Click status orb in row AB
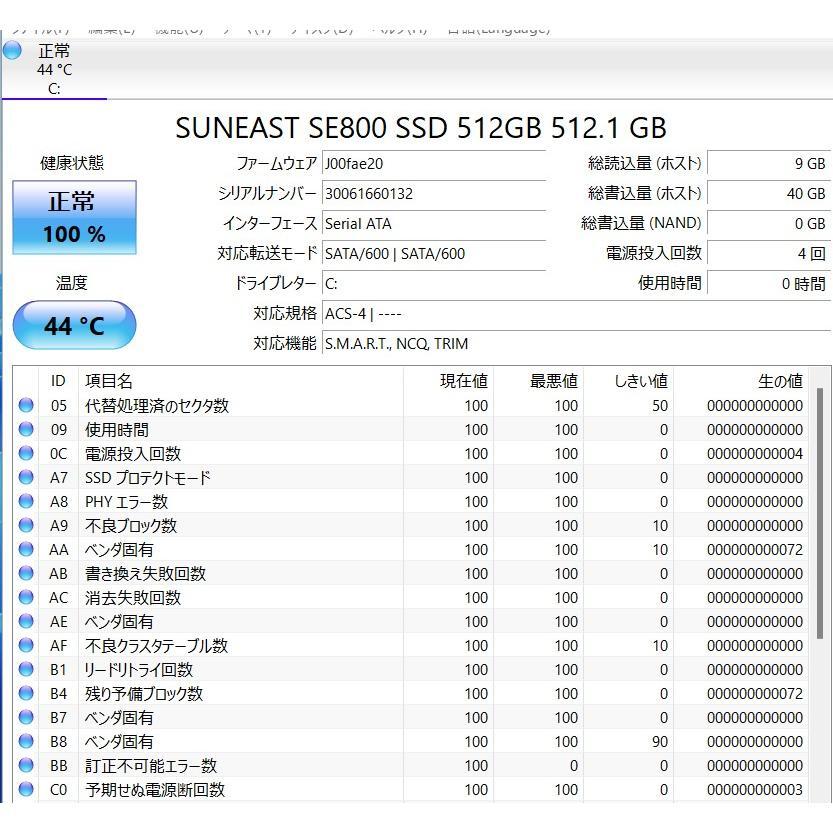The image size is (833, 833). click(x=26, y=573)
